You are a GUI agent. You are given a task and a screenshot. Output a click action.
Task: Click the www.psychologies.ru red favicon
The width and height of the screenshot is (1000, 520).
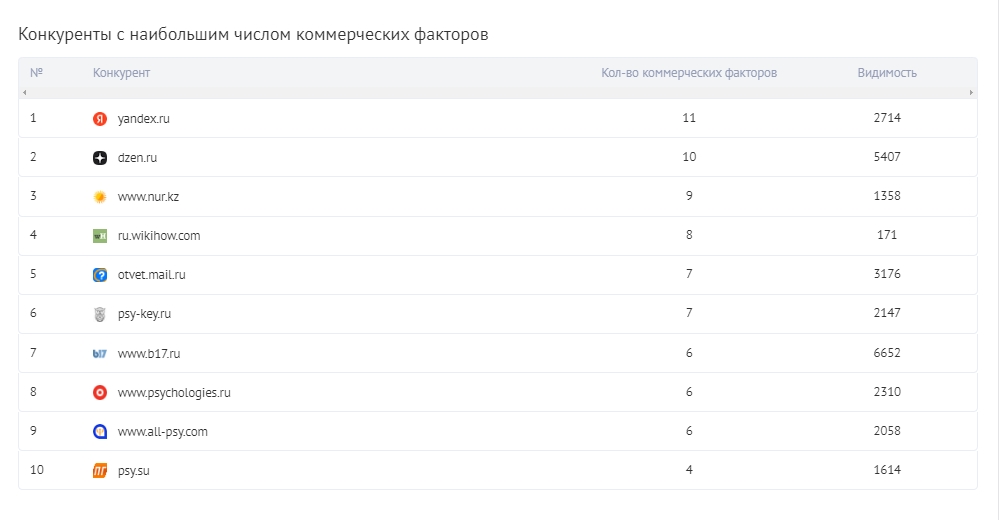click(x=100, y=392)
